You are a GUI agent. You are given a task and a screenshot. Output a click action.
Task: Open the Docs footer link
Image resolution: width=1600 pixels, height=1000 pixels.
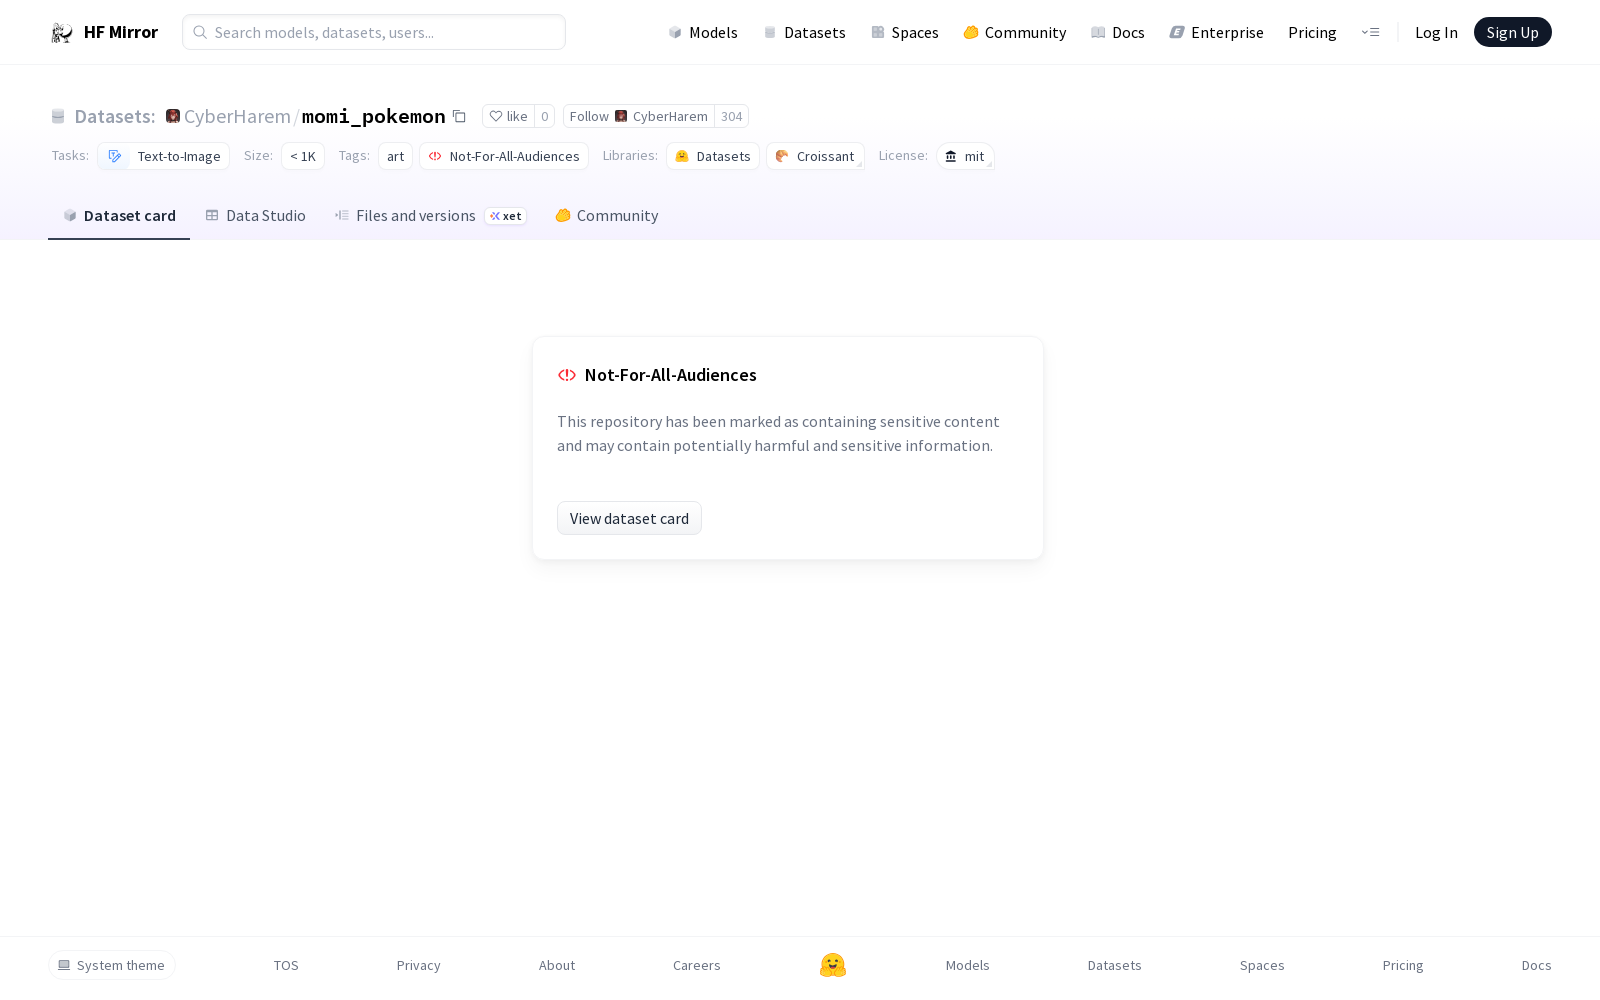tap(1536, 965)
